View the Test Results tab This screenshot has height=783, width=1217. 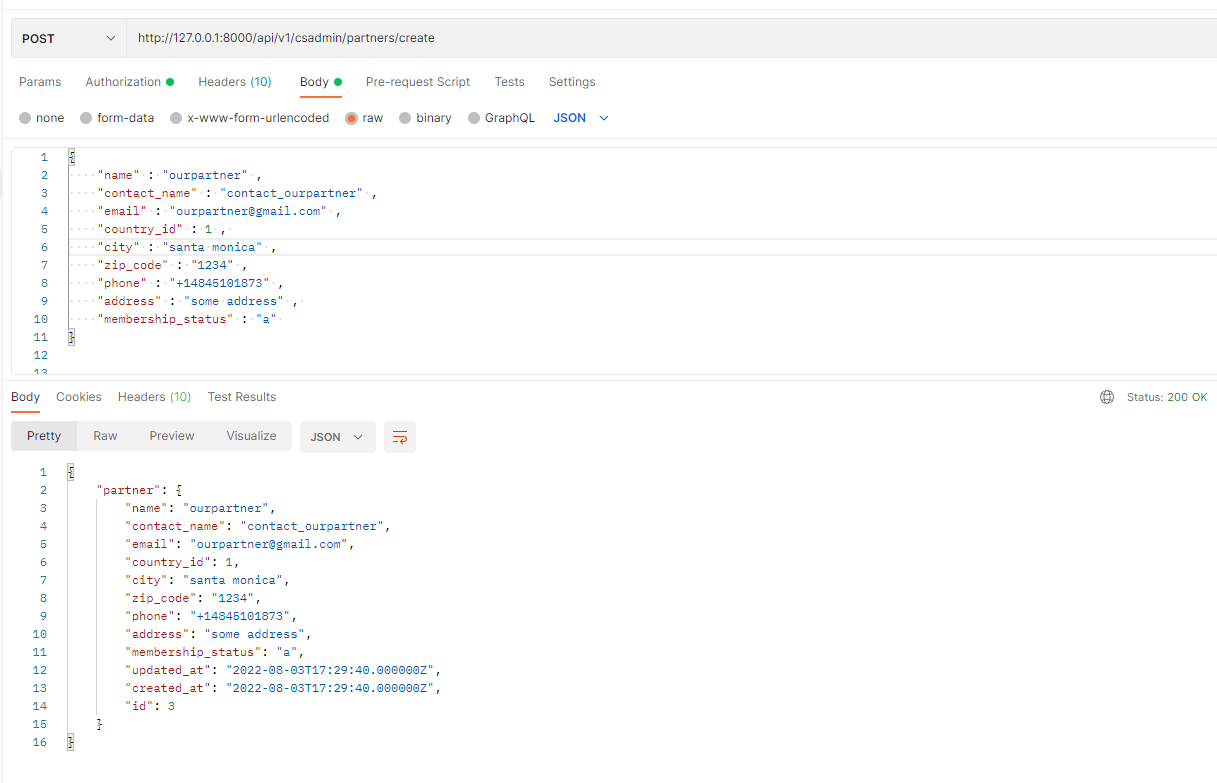242,397
